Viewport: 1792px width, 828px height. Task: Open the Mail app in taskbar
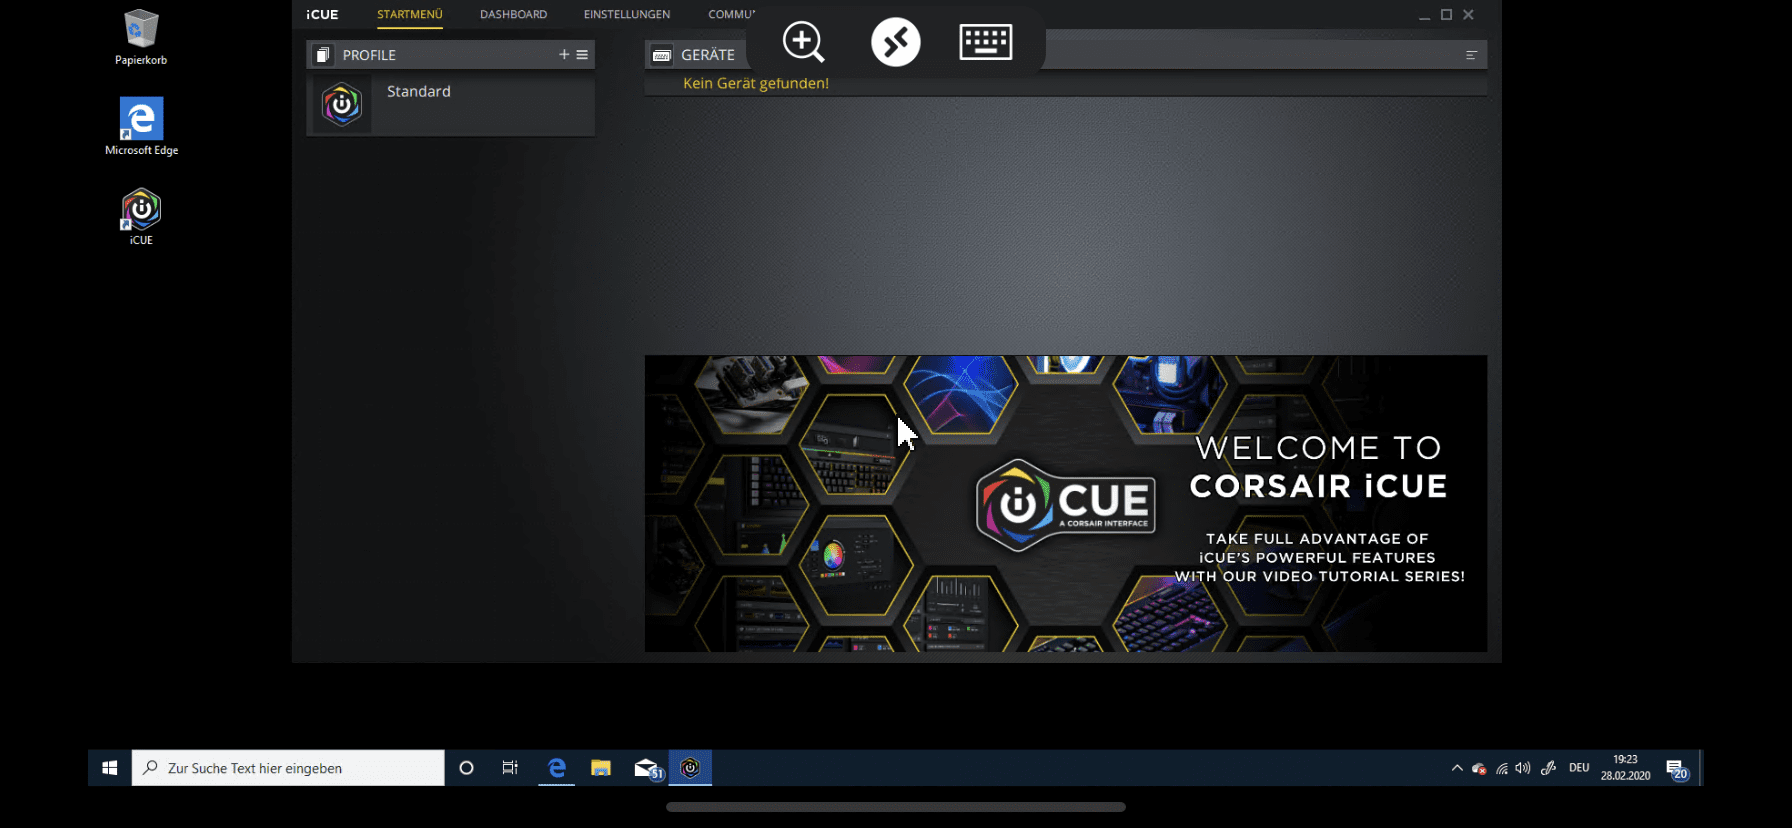coord(647,768)
